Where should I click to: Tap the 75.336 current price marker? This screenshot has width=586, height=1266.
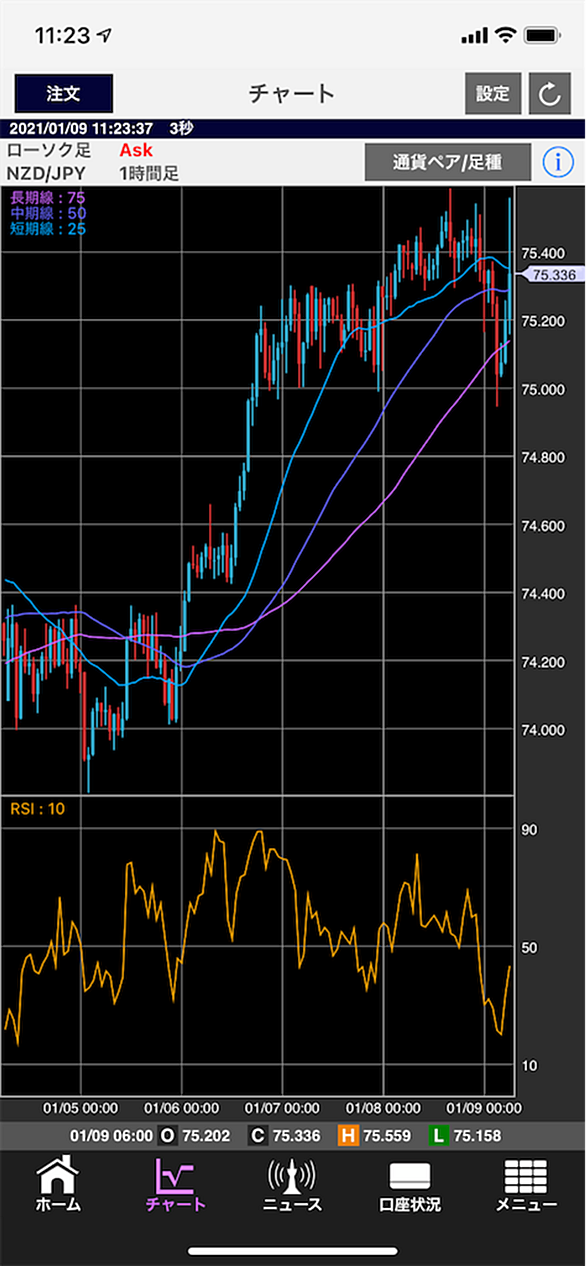click(x=551, y=274)
